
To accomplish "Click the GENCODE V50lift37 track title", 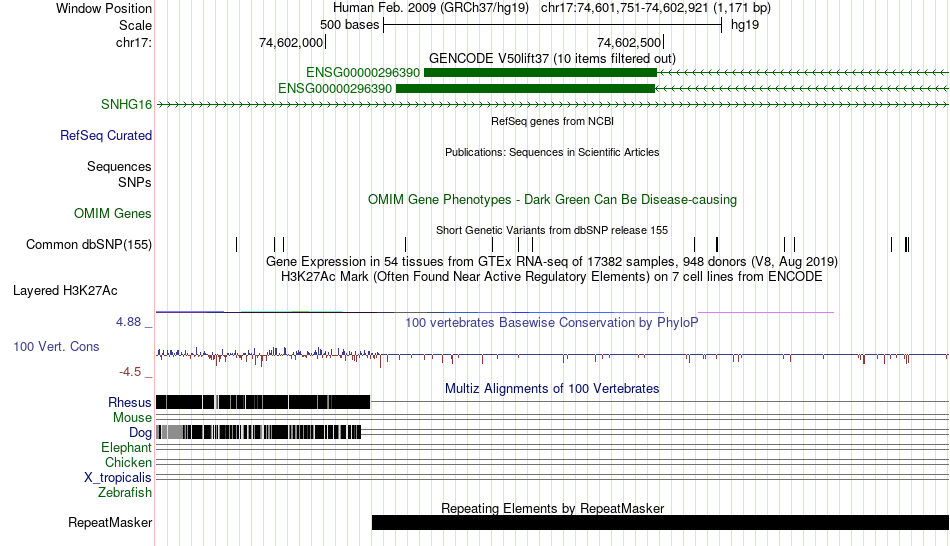I will tap(552, 58).
